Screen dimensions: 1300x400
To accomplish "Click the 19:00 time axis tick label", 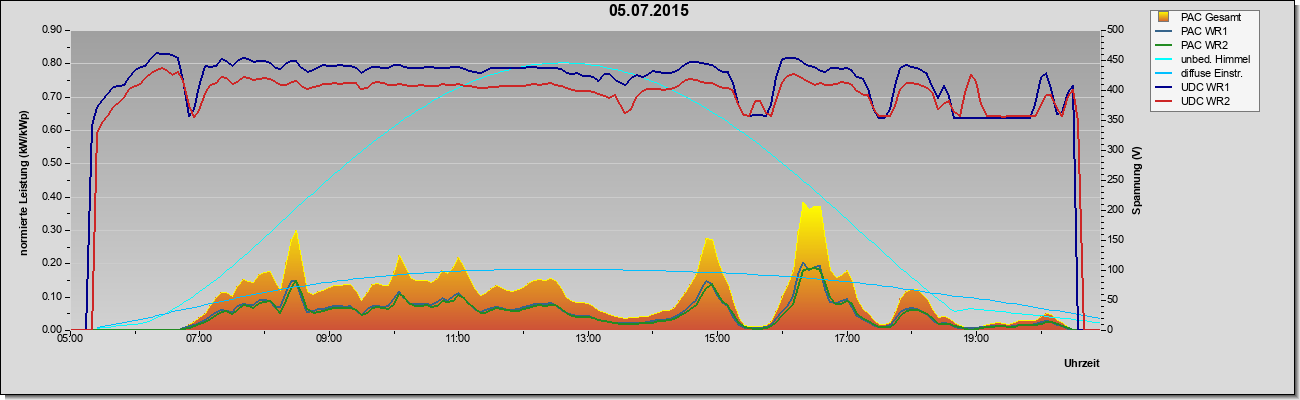I will (x=977, y=339).
